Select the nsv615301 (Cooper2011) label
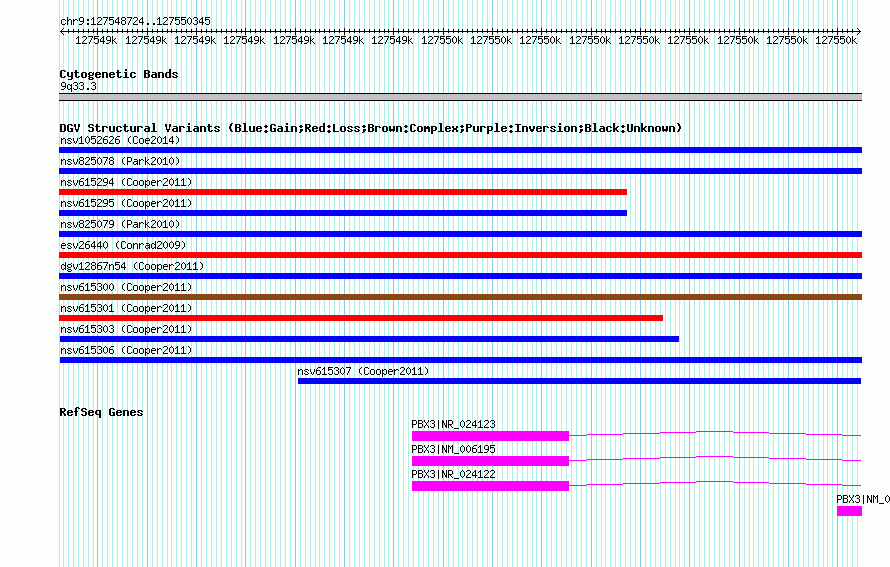This screenshot has width=890, height=567. 126,308
